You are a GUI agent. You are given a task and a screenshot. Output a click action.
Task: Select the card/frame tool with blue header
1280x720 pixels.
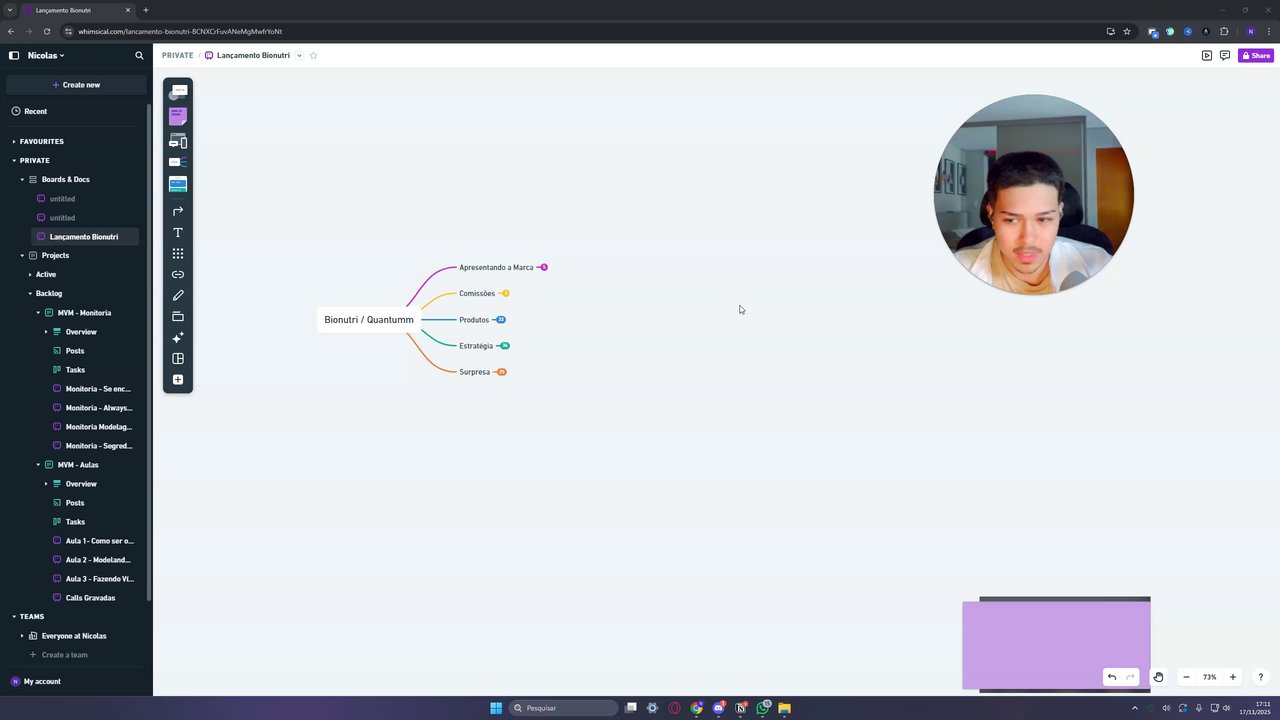coord(178,184)
